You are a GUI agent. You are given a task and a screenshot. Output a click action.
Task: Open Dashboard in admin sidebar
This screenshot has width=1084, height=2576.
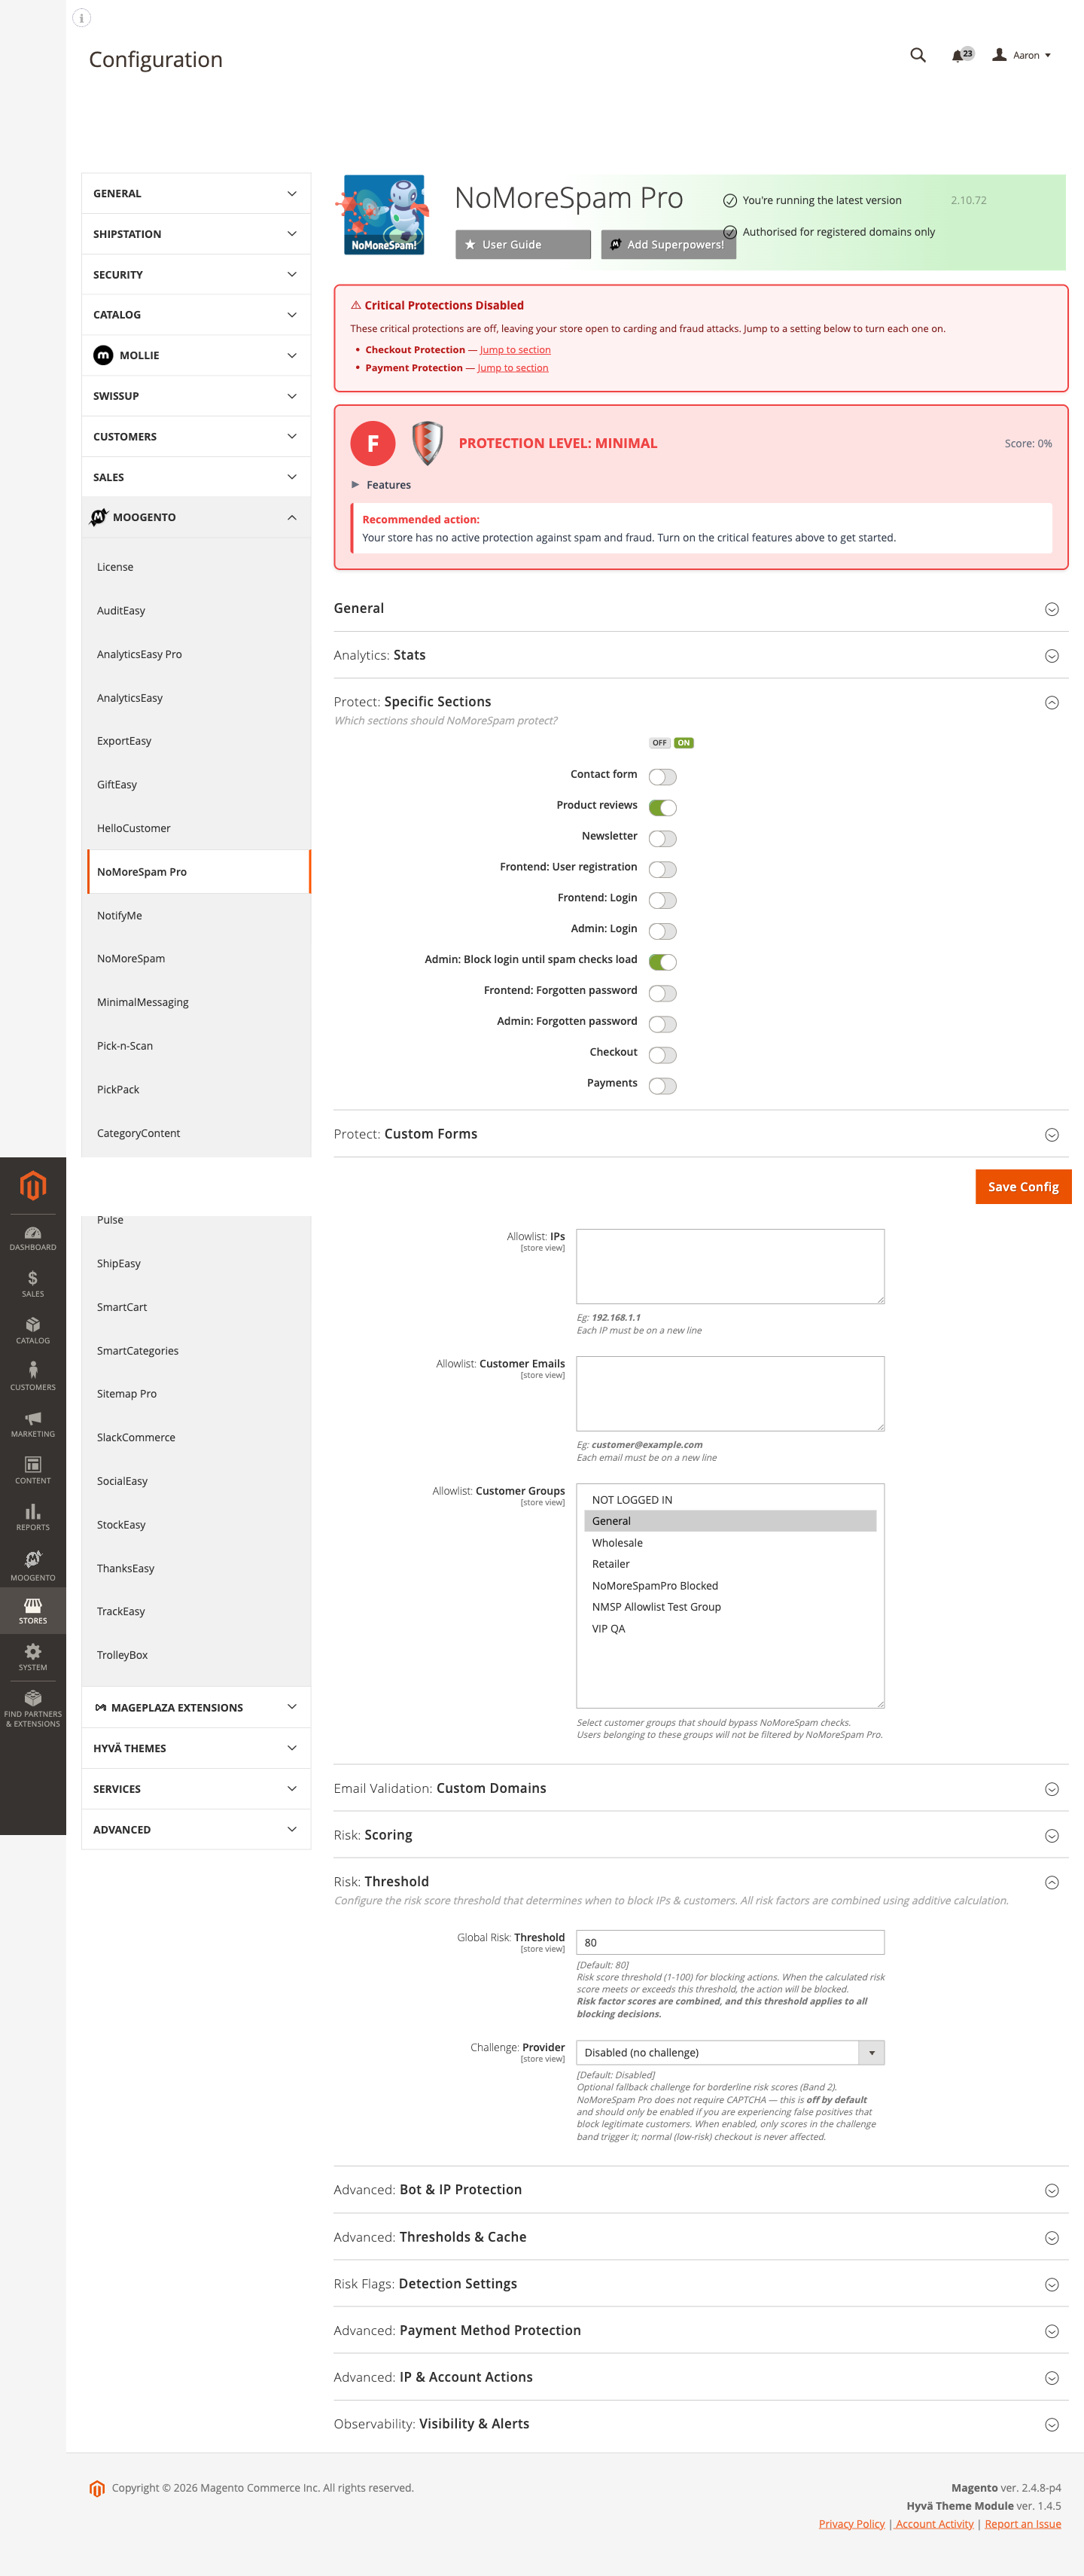click(x=33, y=1238)
